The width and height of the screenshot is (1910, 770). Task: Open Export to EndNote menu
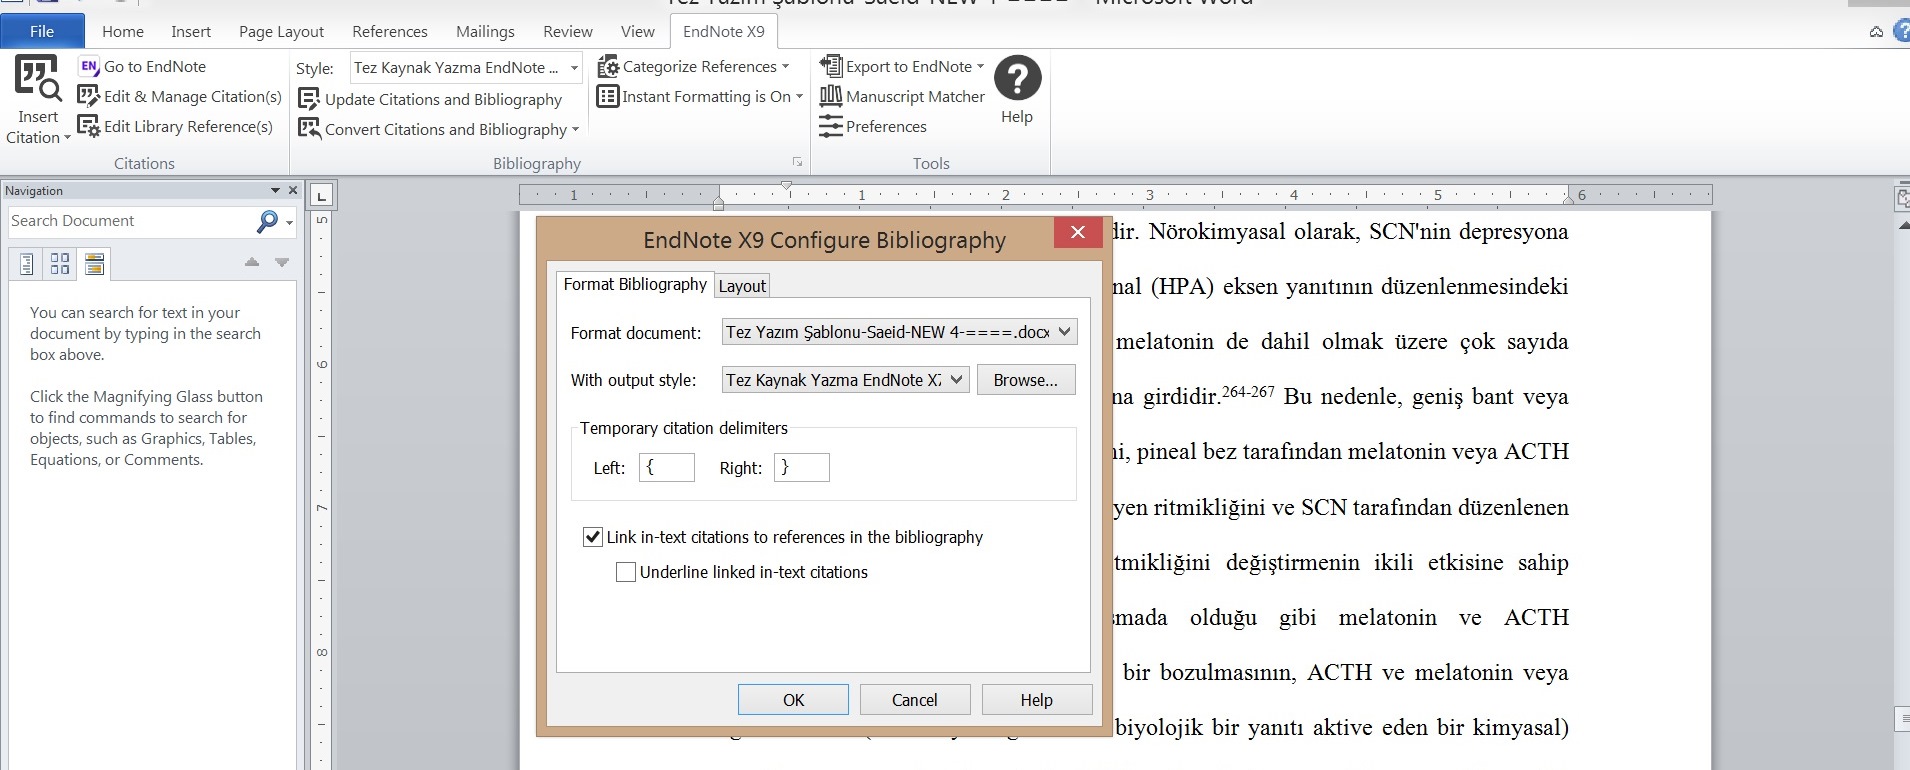(902, 67)
